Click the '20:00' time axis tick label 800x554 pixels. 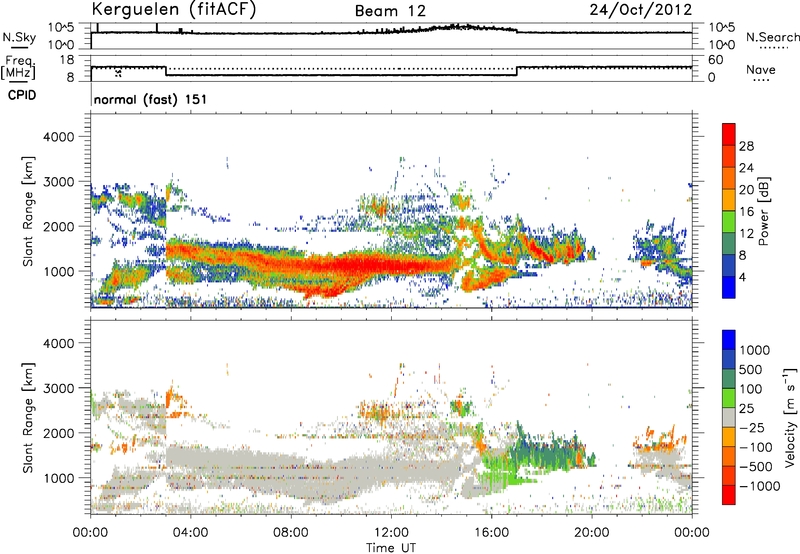tap(591, 533)
